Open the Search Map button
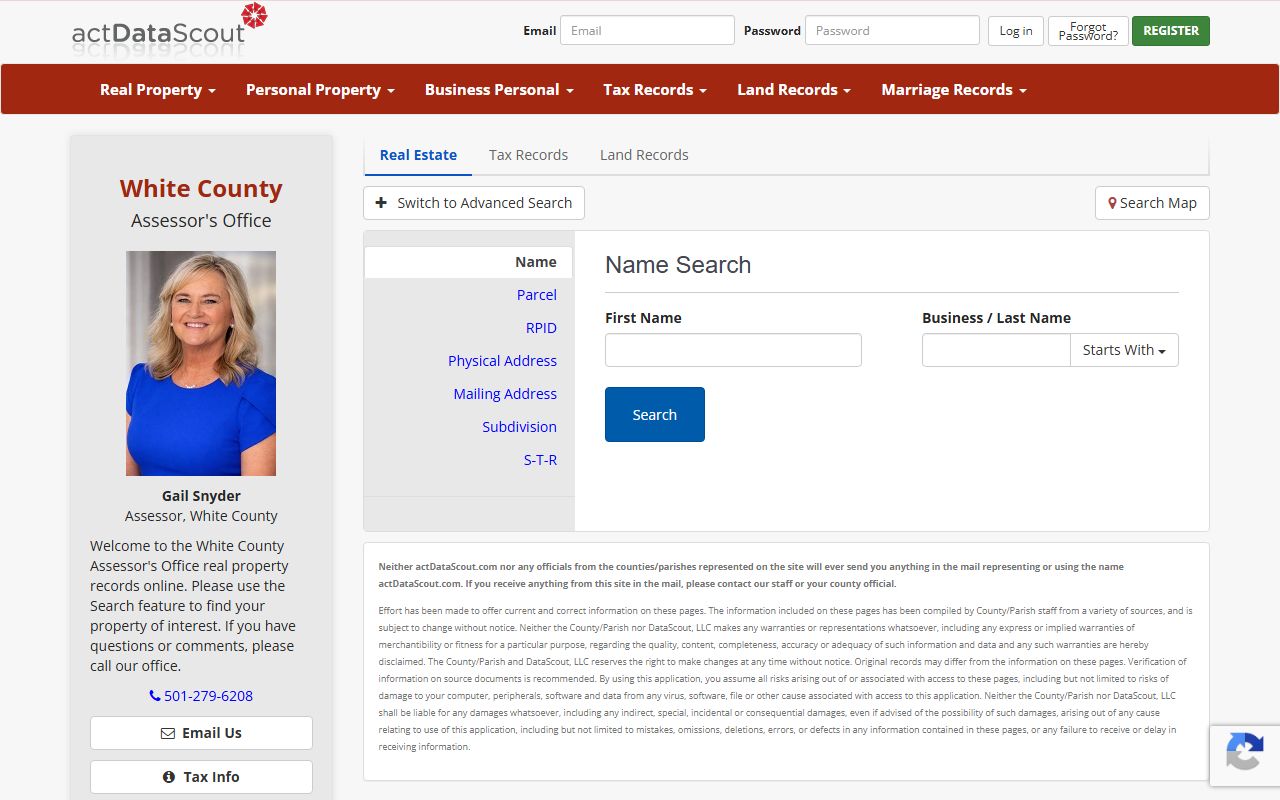This screenshot has height=800, width=1280. [1152, 203]
